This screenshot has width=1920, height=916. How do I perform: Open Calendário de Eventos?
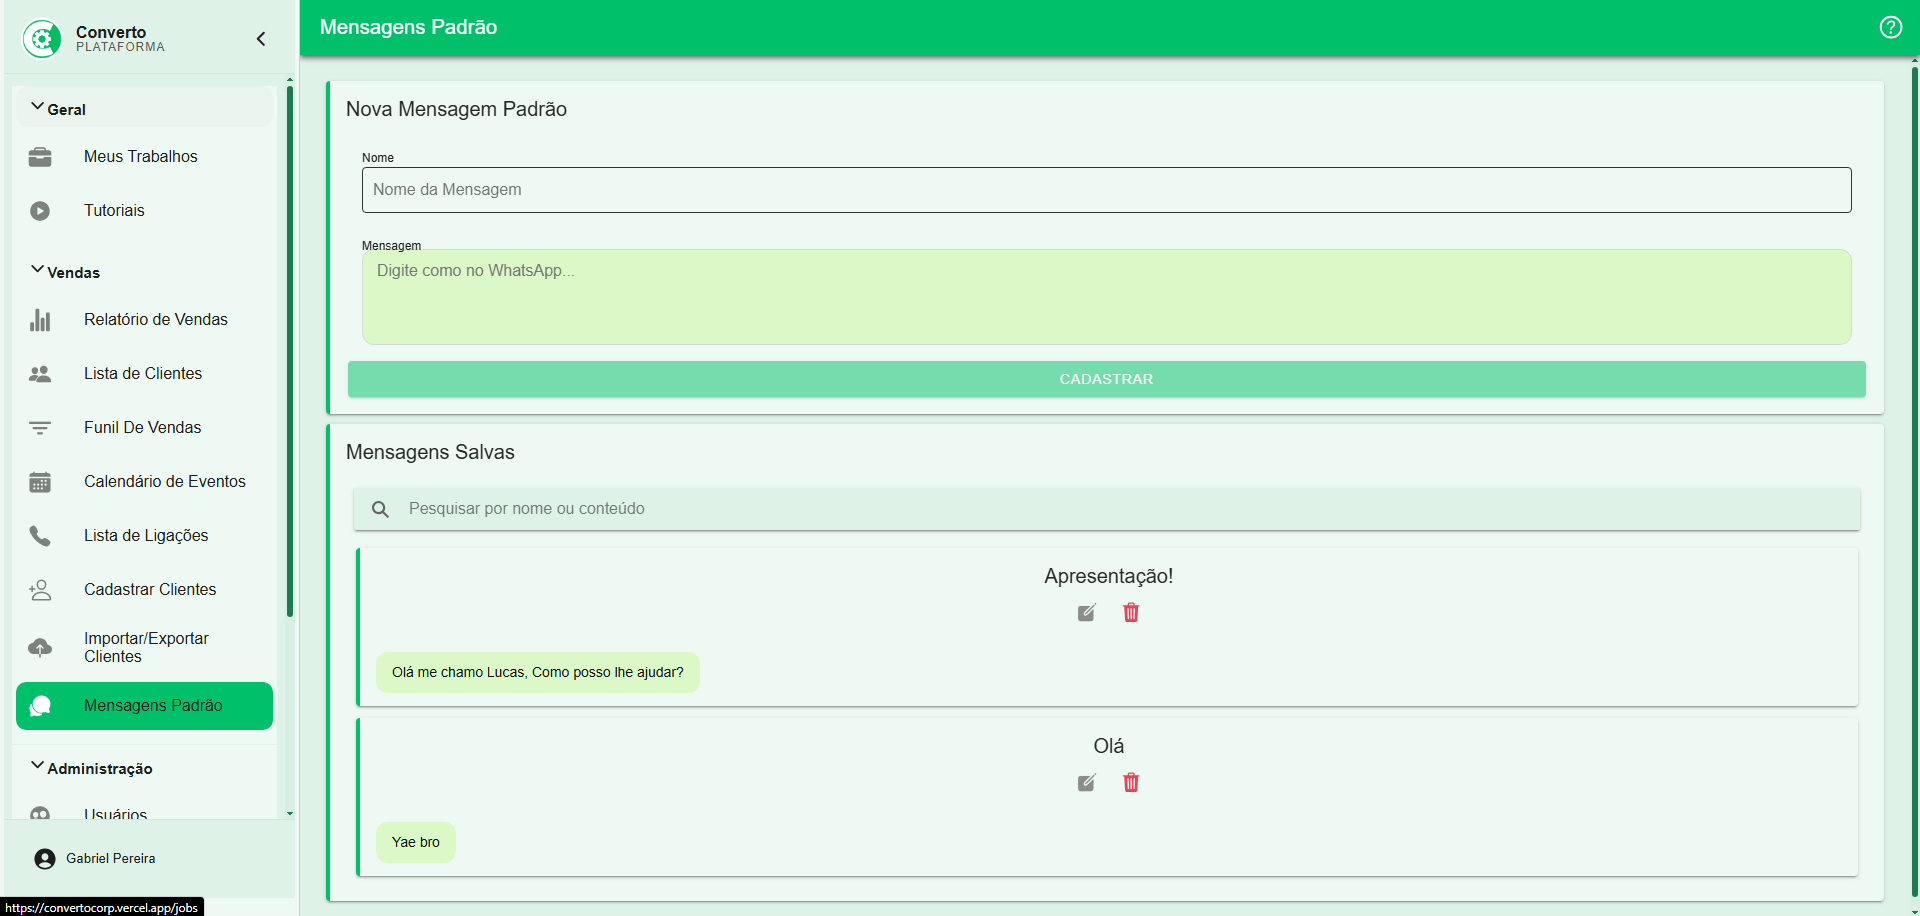coord(164,482)
